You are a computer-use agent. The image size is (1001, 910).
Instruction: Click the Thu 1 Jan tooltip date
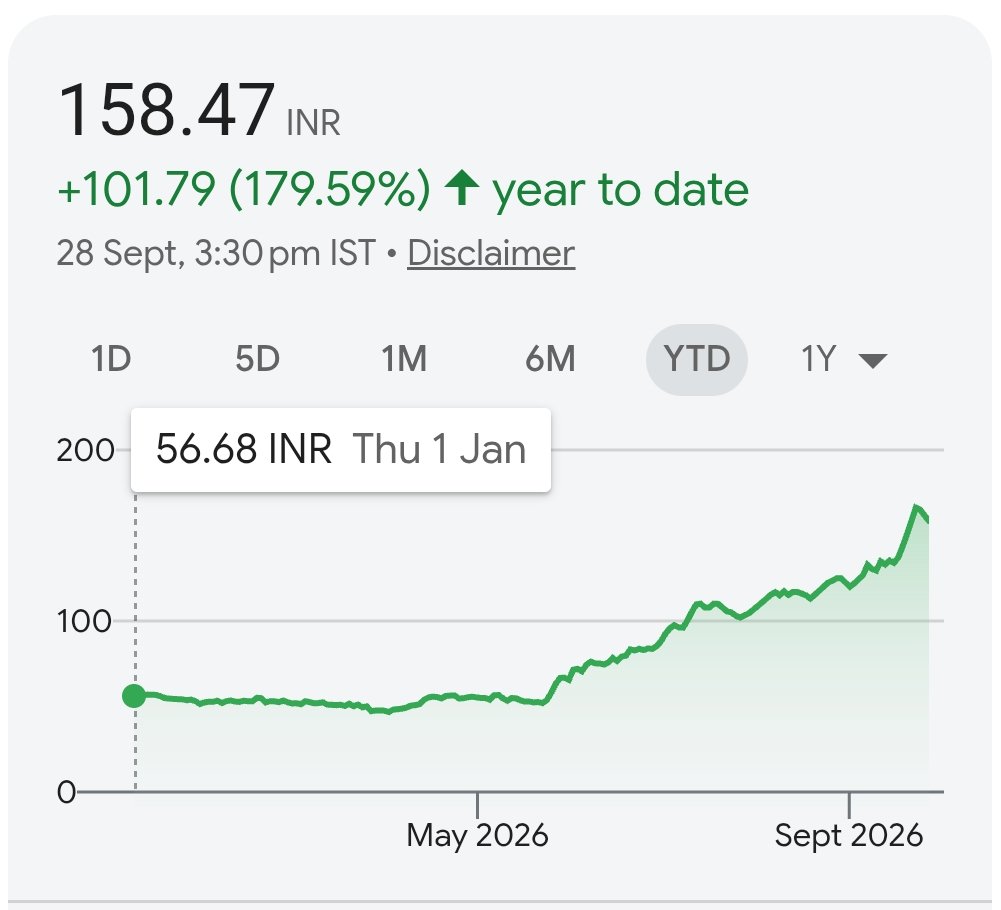(439, 449)
